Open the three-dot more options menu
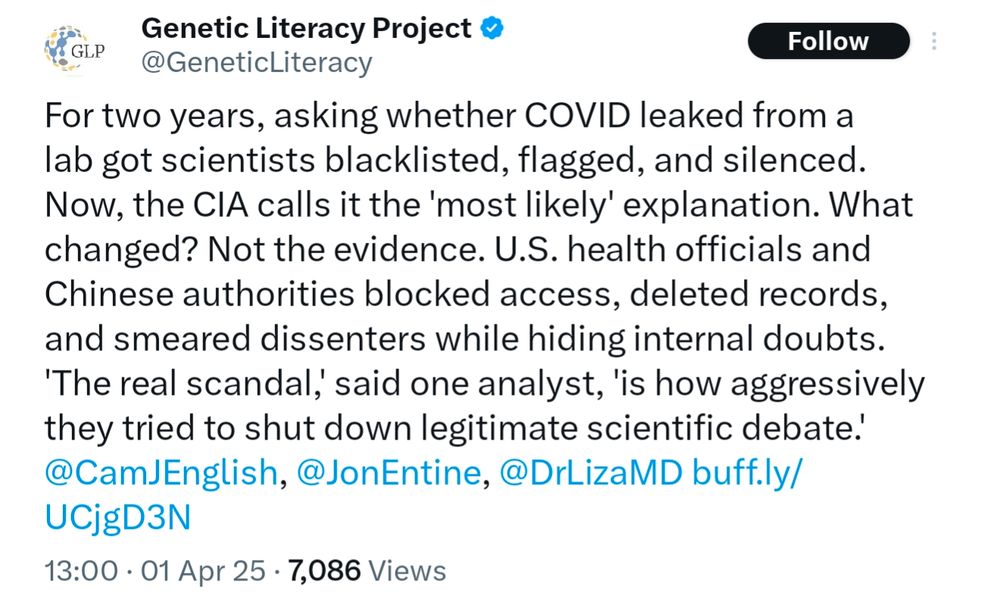Screen dimensions: 1000x604 tap(934, 41)
